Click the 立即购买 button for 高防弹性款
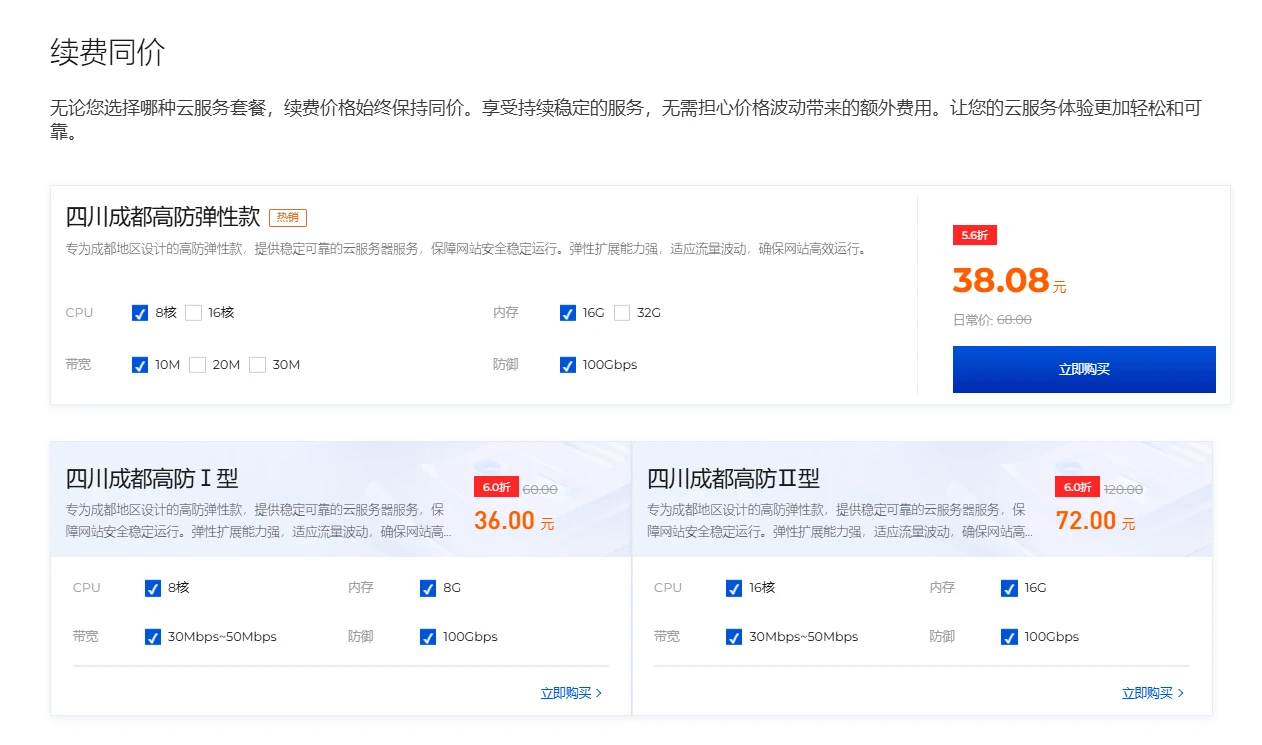 coord(1083,369)
